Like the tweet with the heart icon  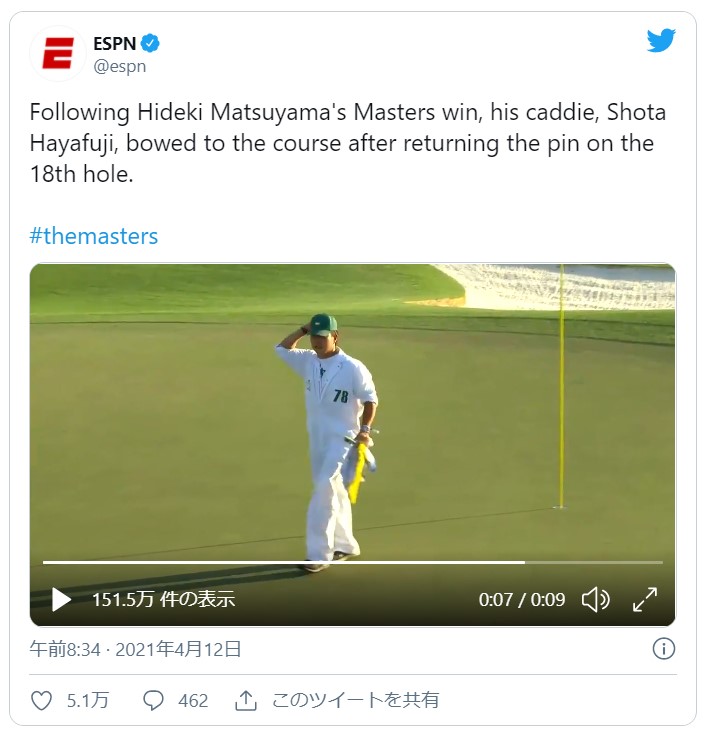41,701
